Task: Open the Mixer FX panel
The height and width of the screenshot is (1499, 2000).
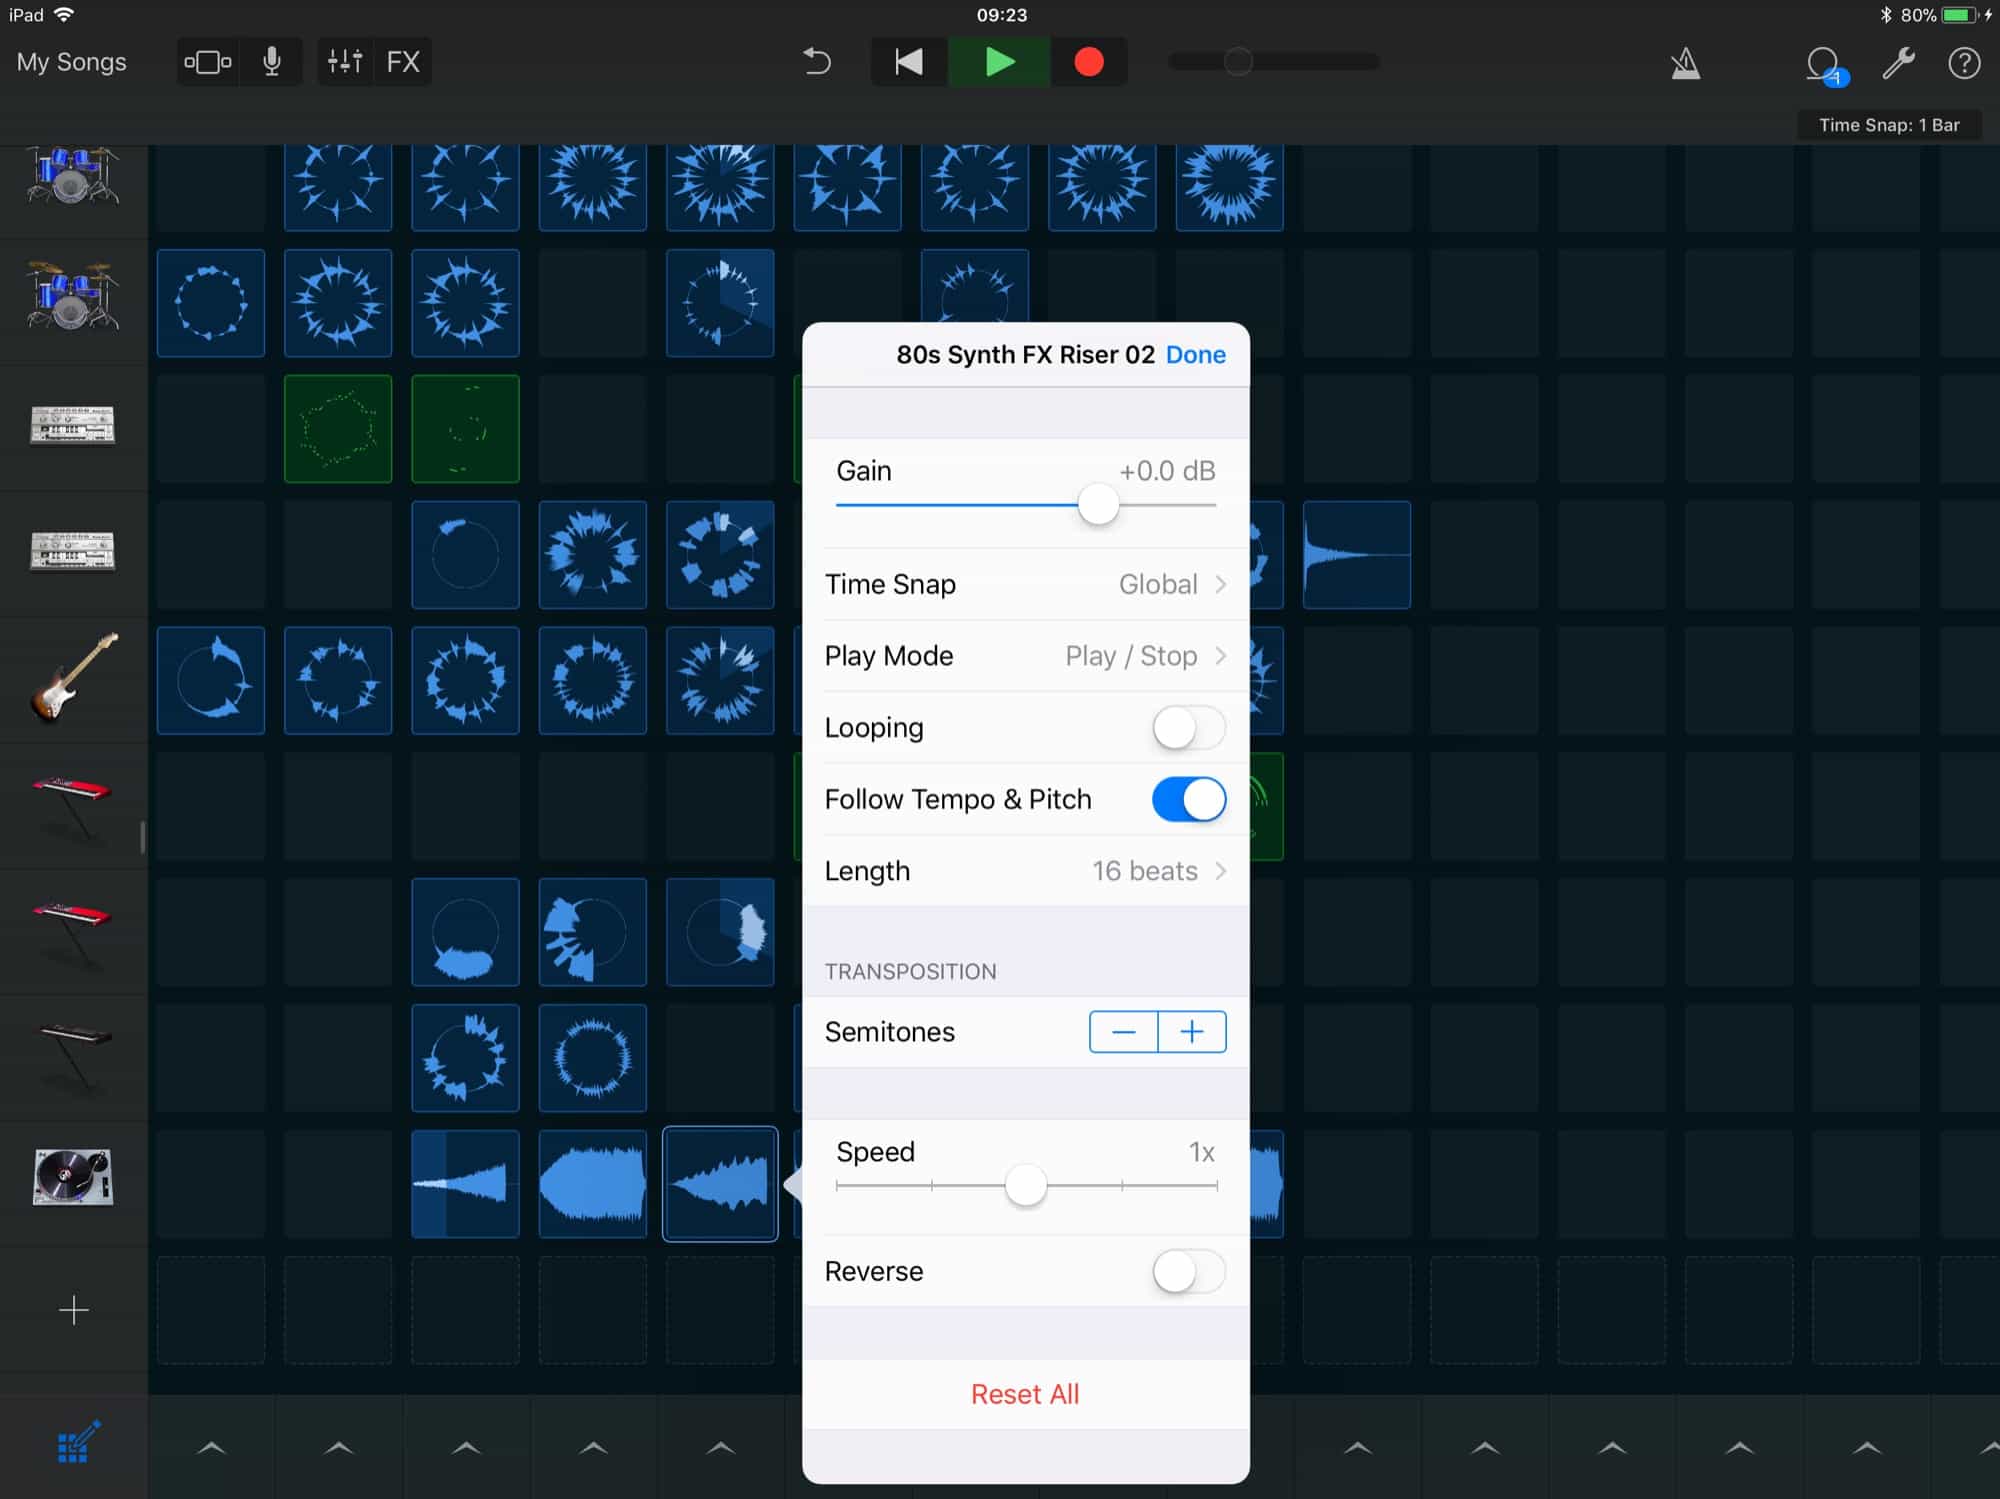Action: (406, 61)
